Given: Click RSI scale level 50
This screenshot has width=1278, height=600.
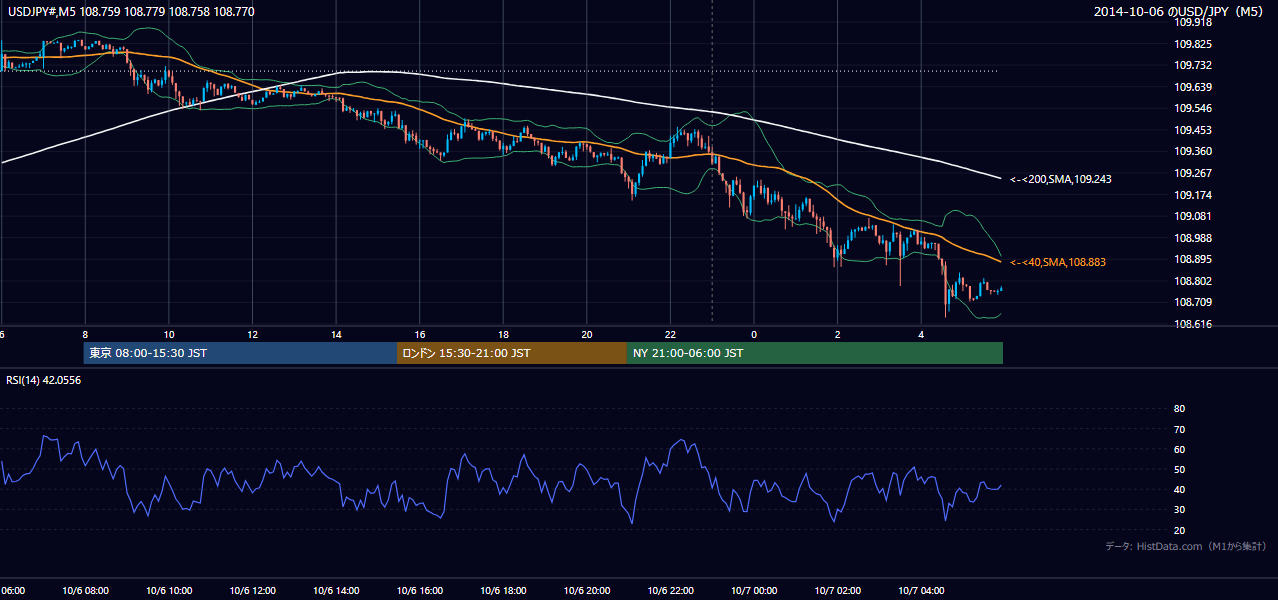Looking at the screenshot, I should click(1179, 469).
